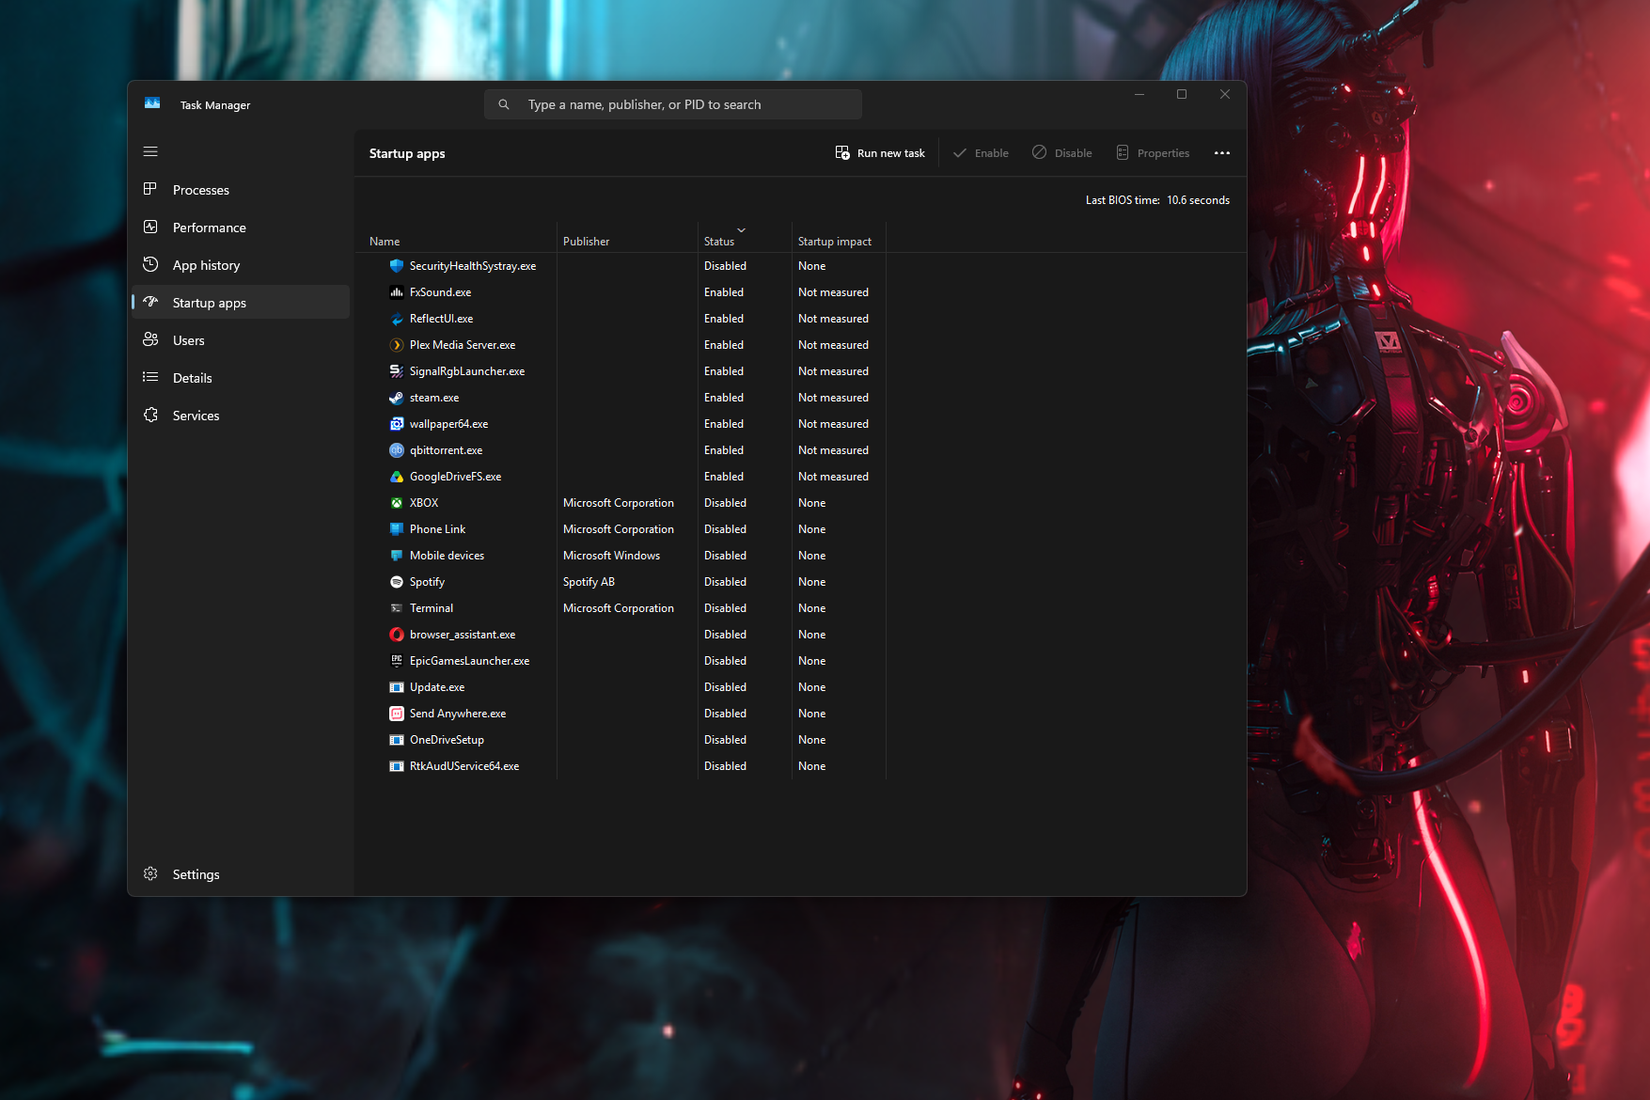Image resolution: width=1650 pixels, height=1100 pixels.
Task: Click the Task Manager app icon in title bar
Action: pyautogui.click(x=152, y=103)
